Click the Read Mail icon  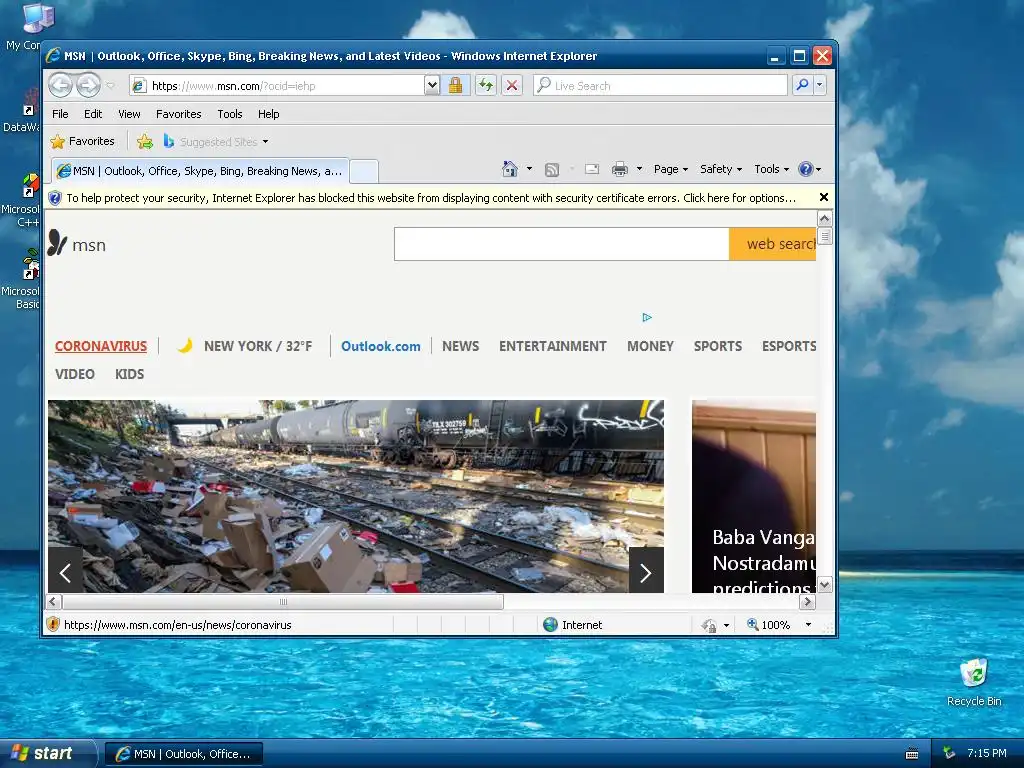(x=592, y=170)
